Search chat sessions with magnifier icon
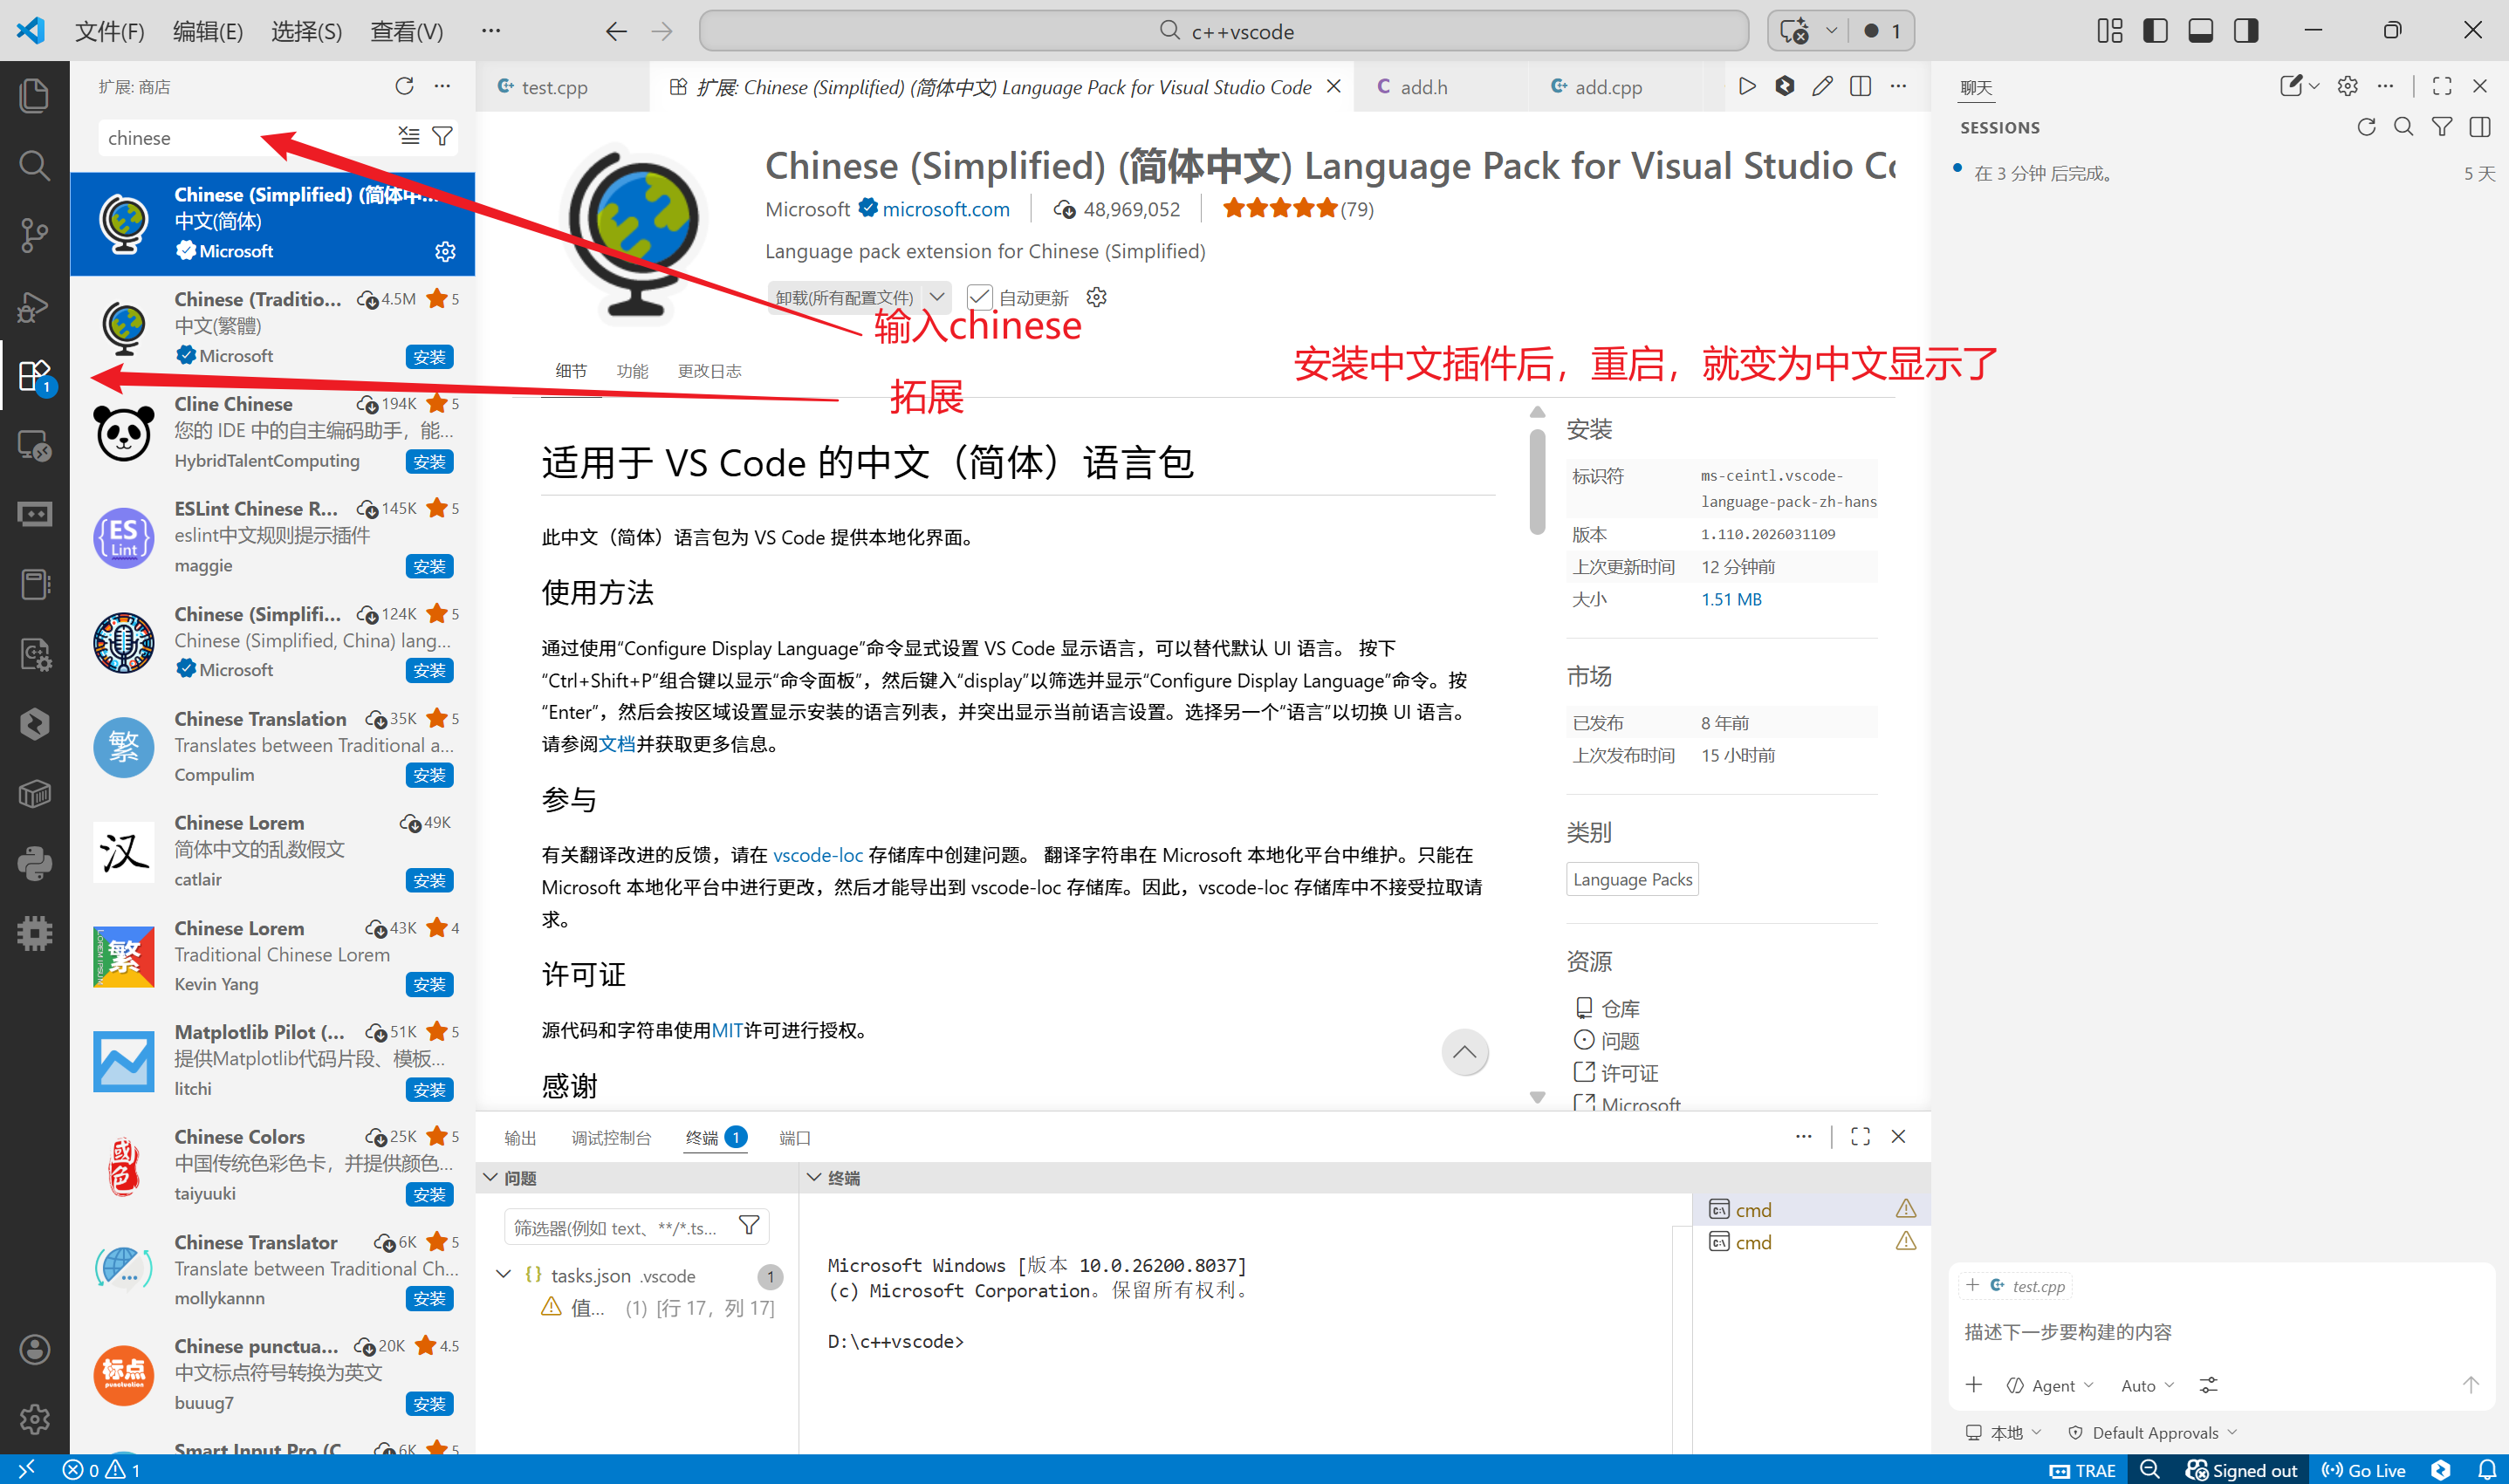 point(2404,127)
